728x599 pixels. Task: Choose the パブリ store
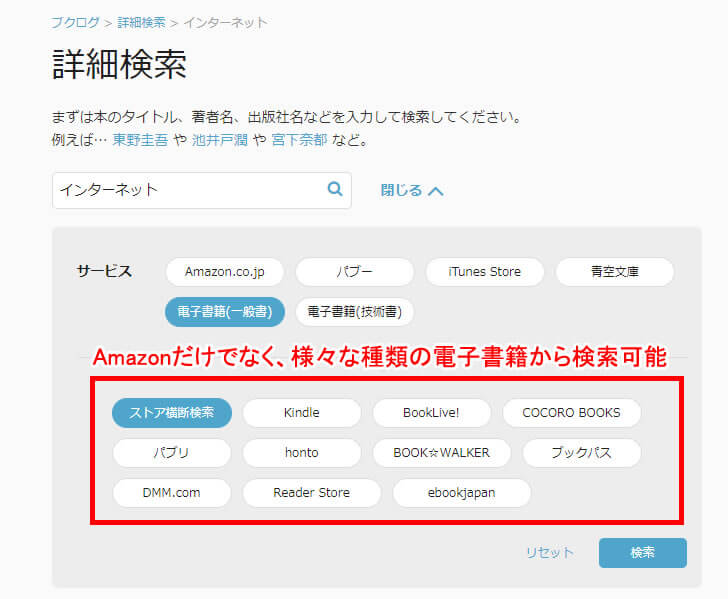172,453
